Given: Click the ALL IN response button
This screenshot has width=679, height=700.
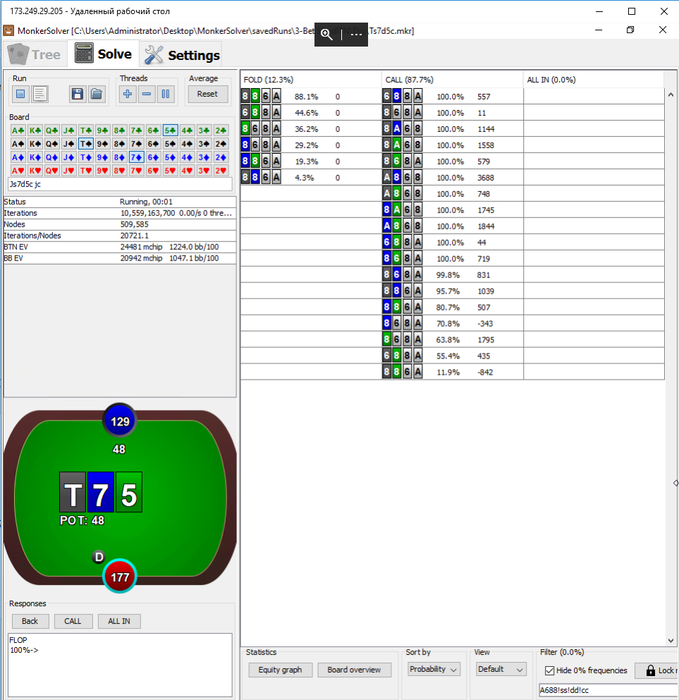Looking at the screenshot, I should click(119, 621).
